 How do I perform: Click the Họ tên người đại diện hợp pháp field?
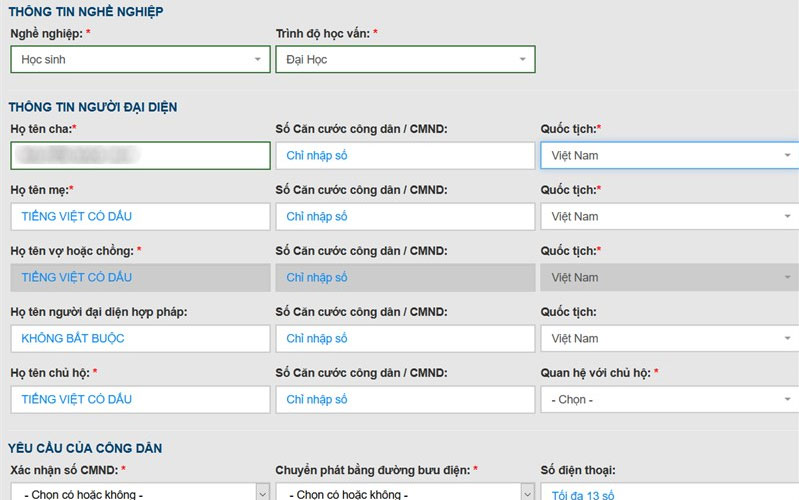(x=140, y=338)
